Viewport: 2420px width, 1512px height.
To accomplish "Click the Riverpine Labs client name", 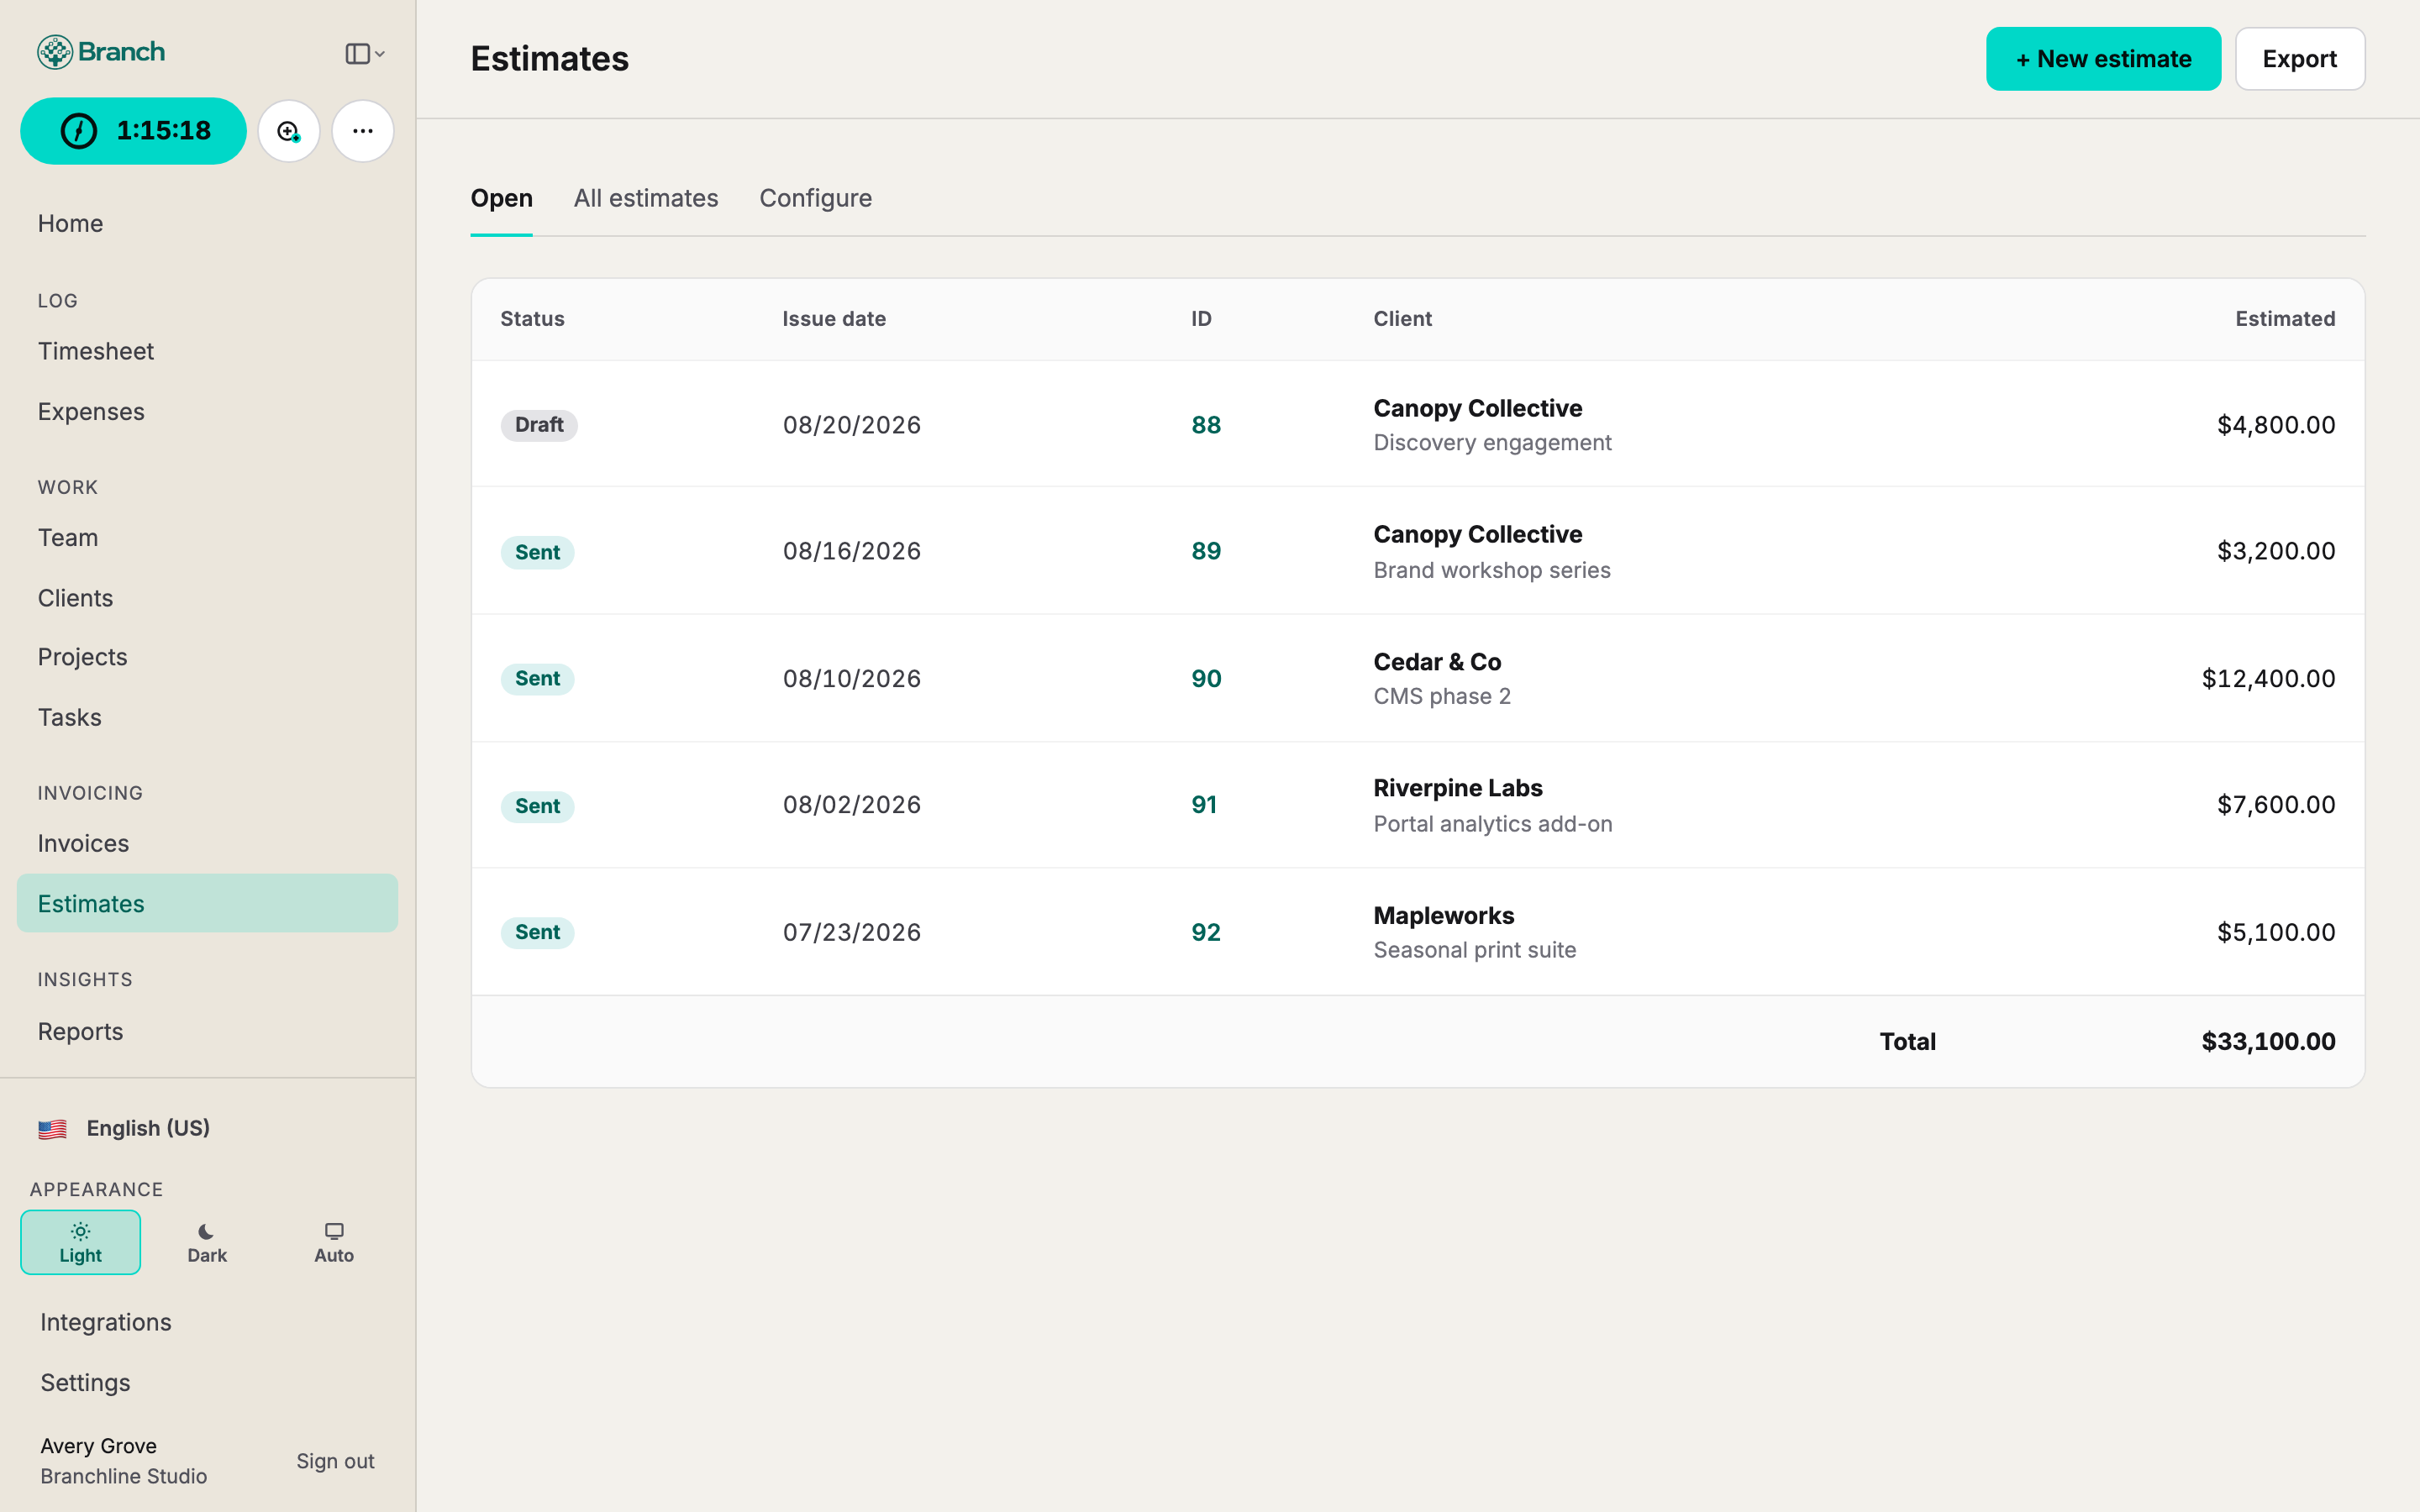I will point(1458,788).
